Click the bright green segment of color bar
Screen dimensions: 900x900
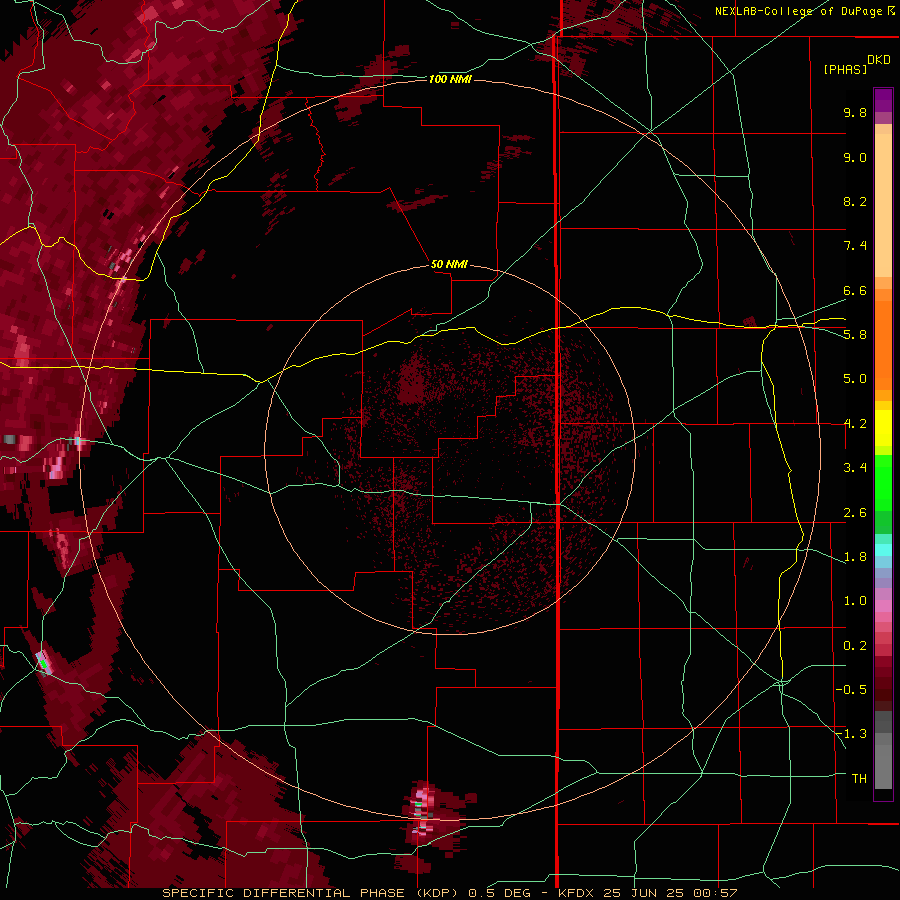(883, 483)
